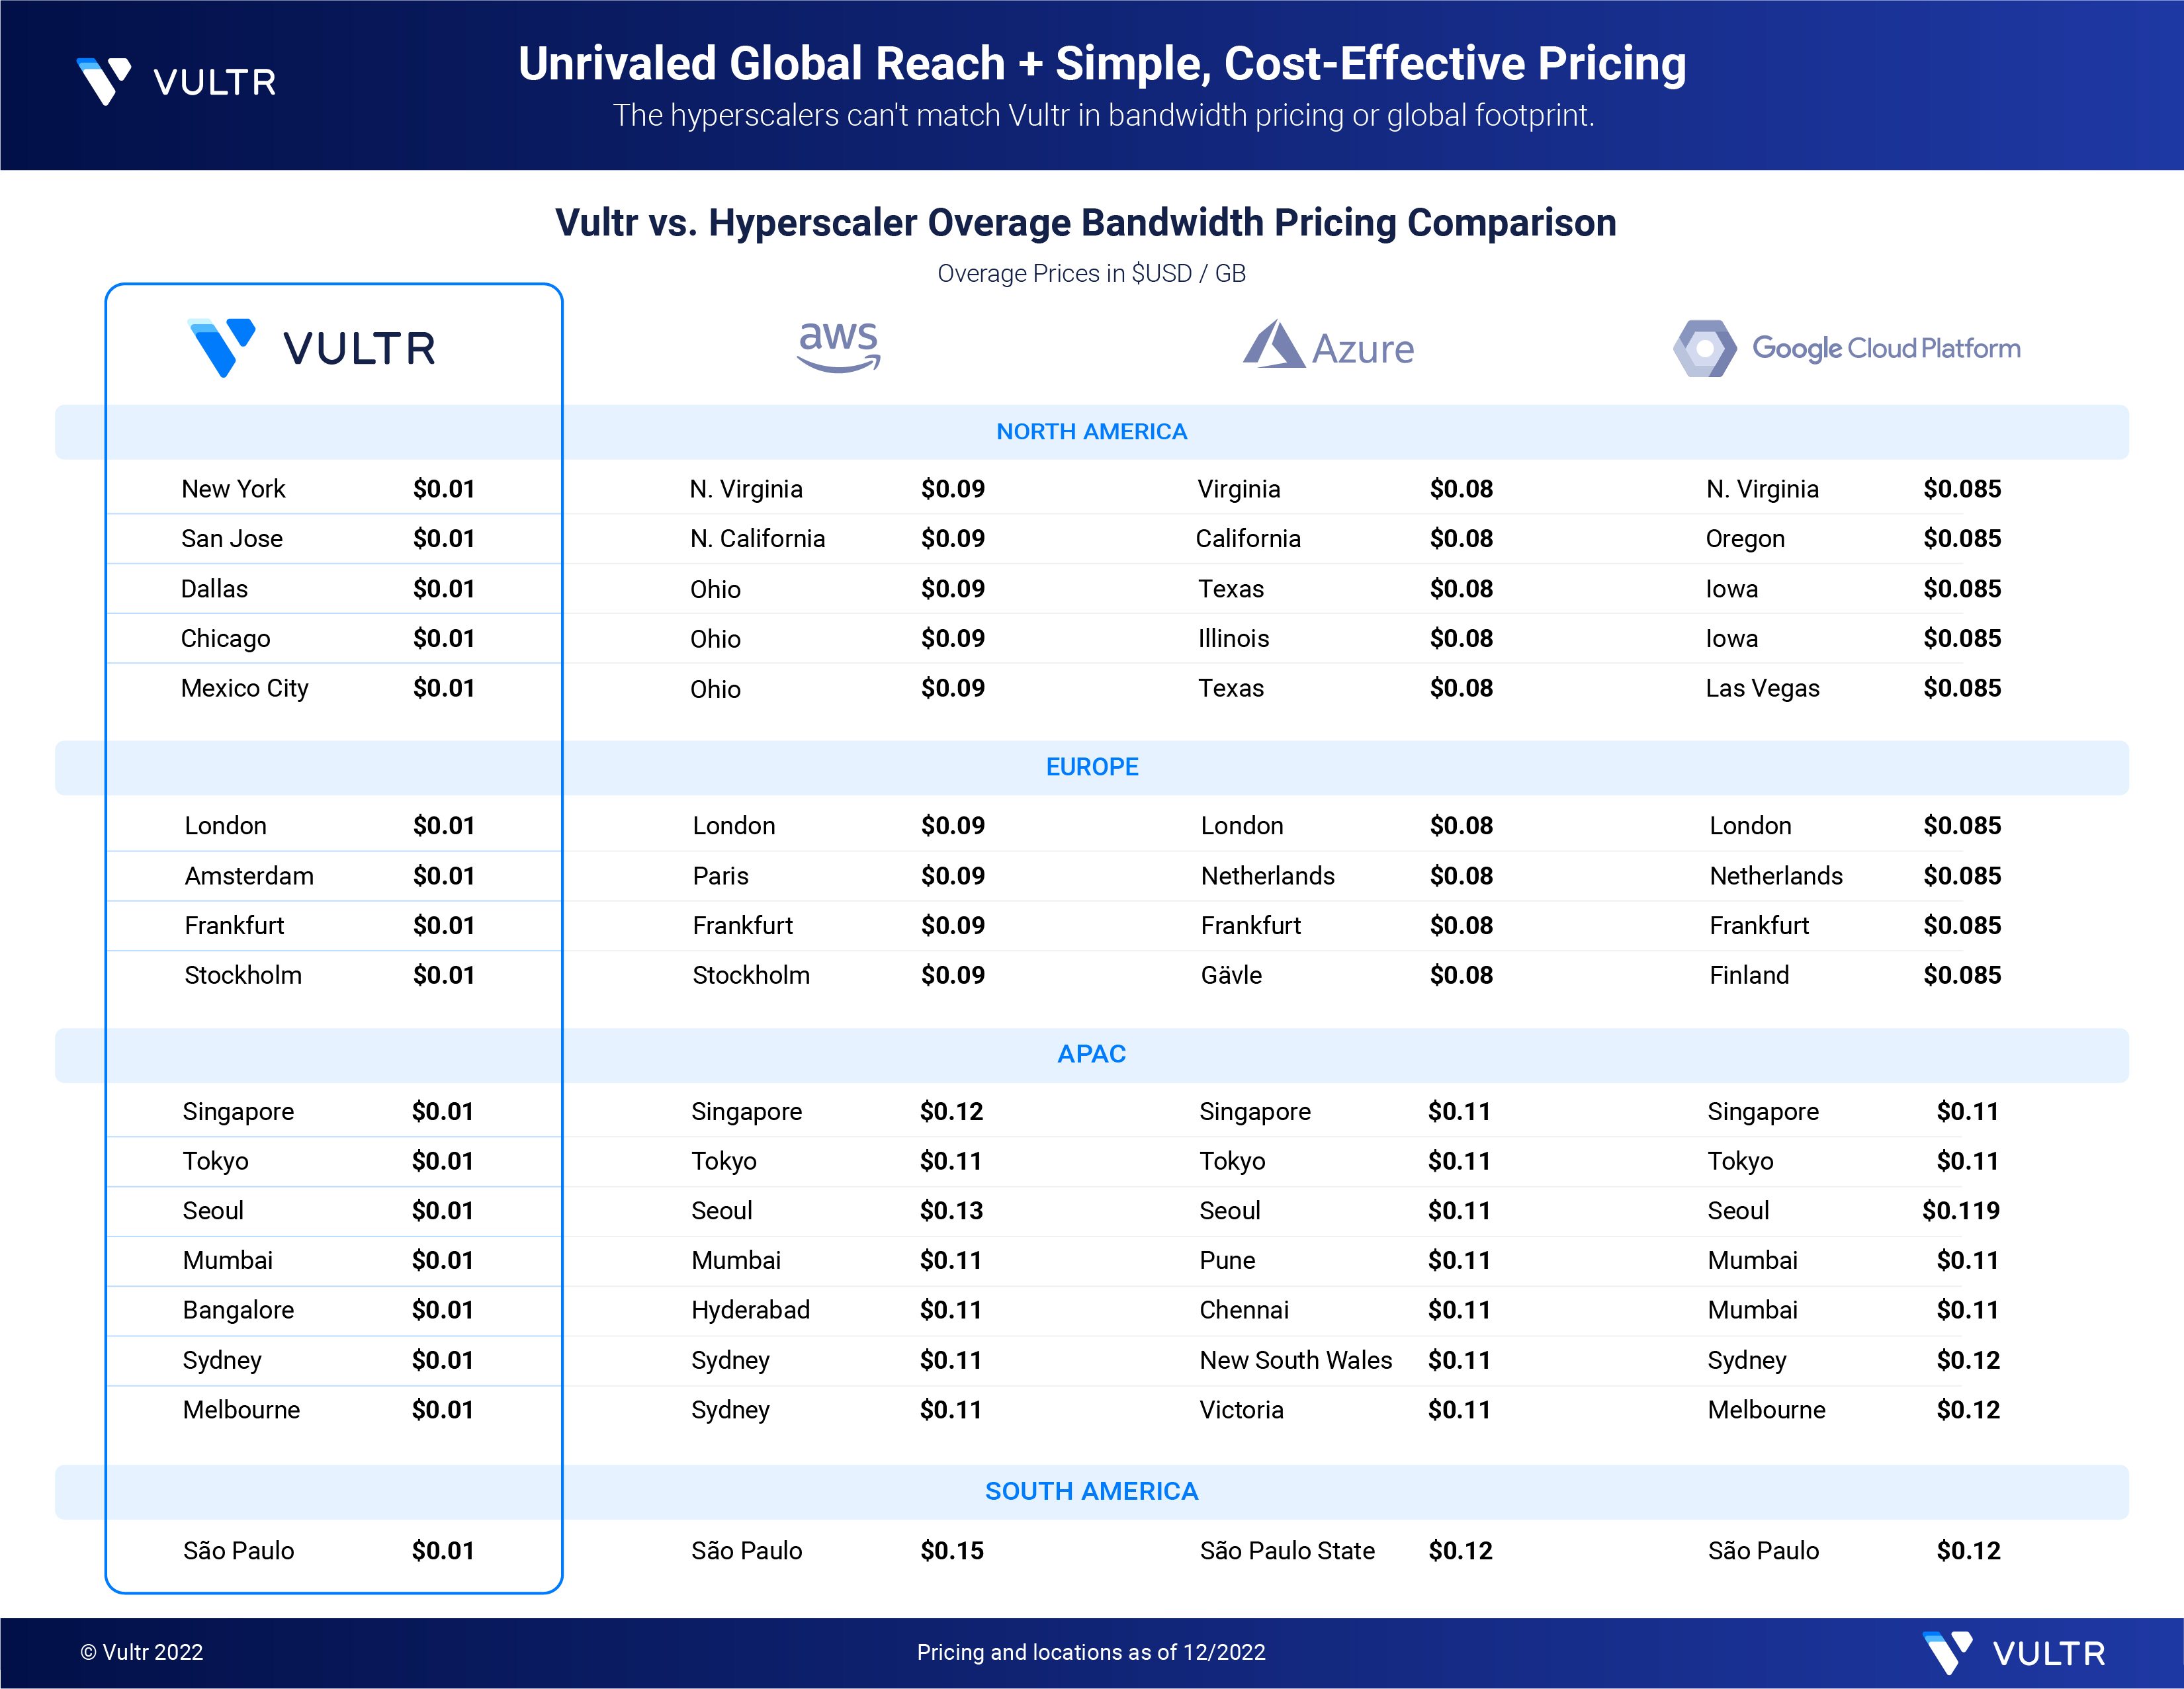Screen dimensions: 2184x1689
Task: Click the Vultr 'Mexico City' location
Action: (x=245, y=689)
